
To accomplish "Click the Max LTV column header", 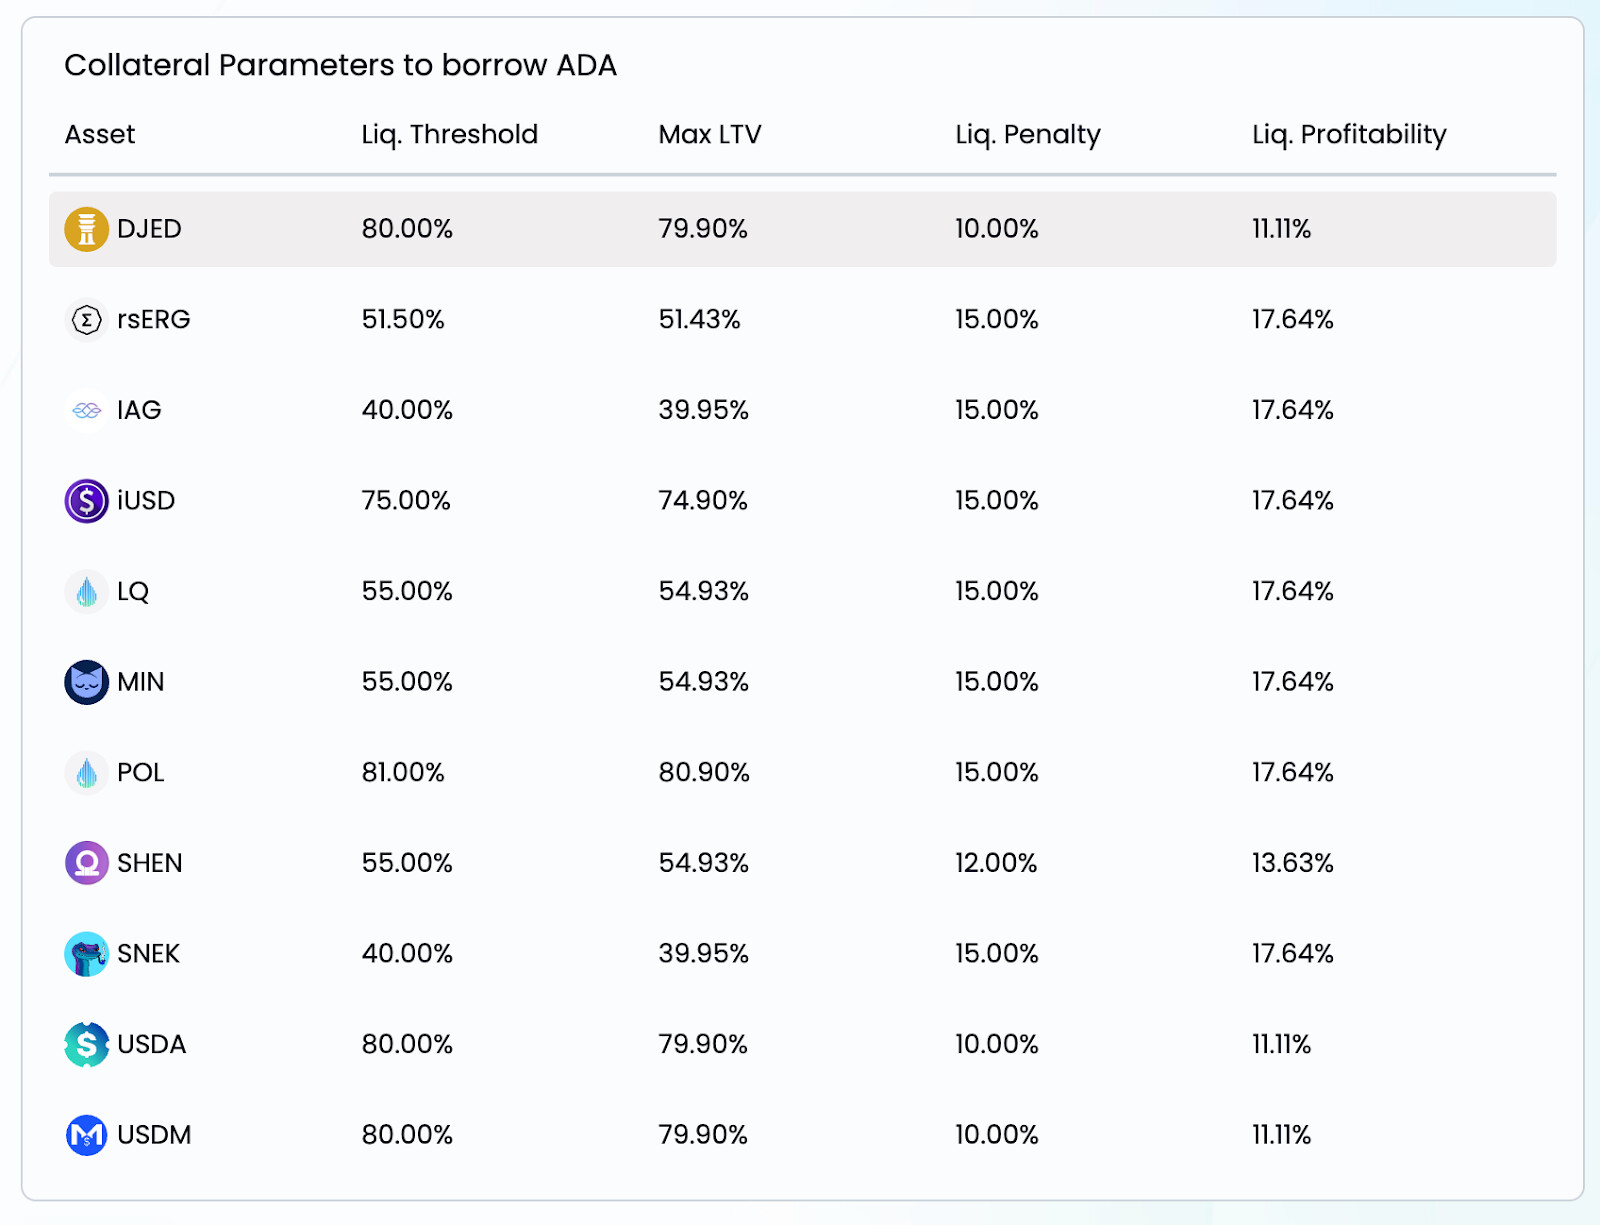I will point(709,134).
